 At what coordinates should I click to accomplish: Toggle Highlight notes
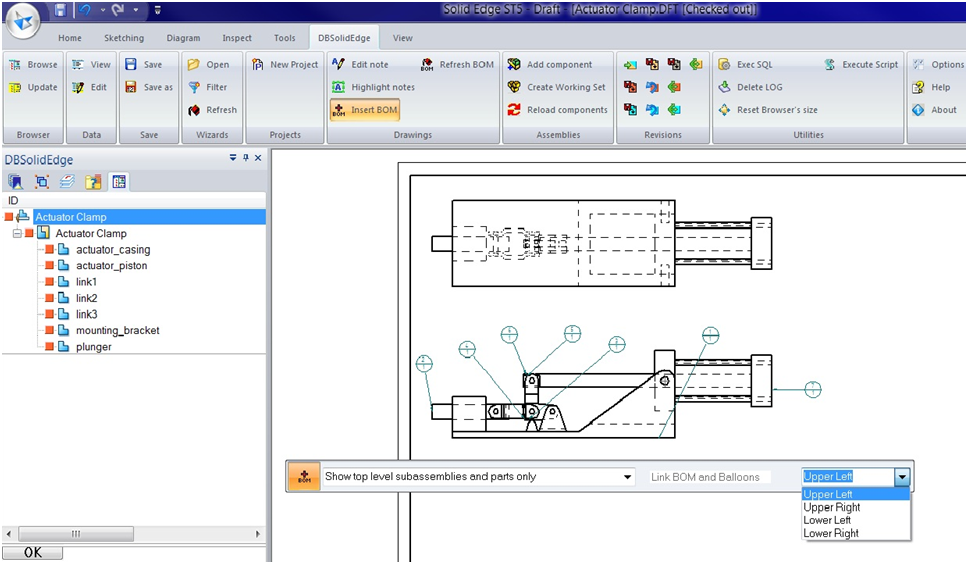[x=373, y=87]
